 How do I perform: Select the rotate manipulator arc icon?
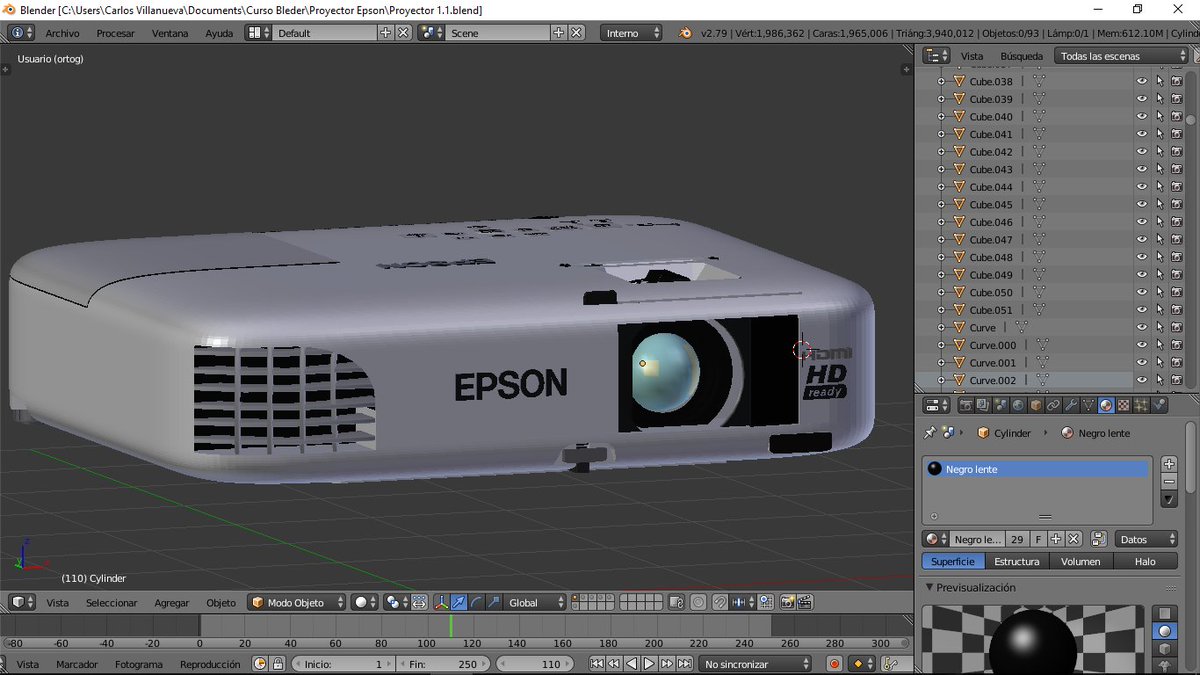click(476, 603)
